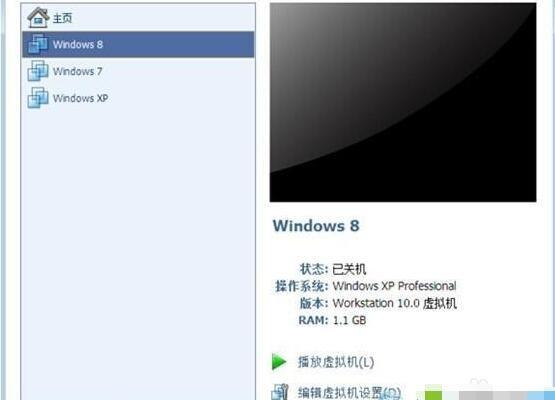Click the green play triangle icon
Viewport: 555px width, 400px height.
(x=279, y=362)
